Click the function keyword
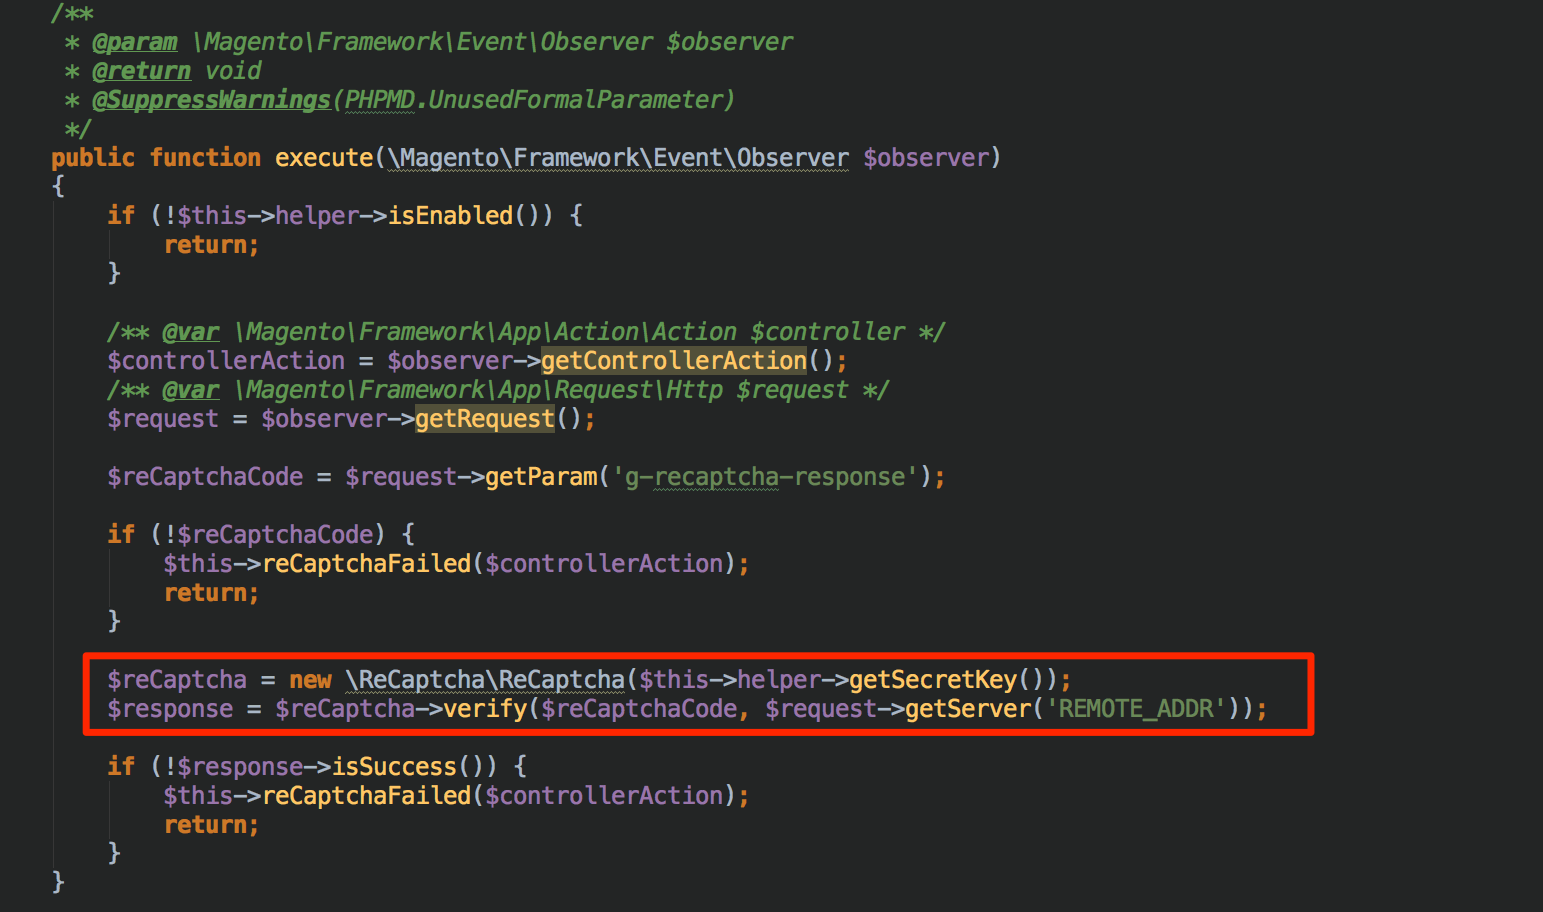The height and width of the screenshot is (912, 1543). click(x=205, y=158)
